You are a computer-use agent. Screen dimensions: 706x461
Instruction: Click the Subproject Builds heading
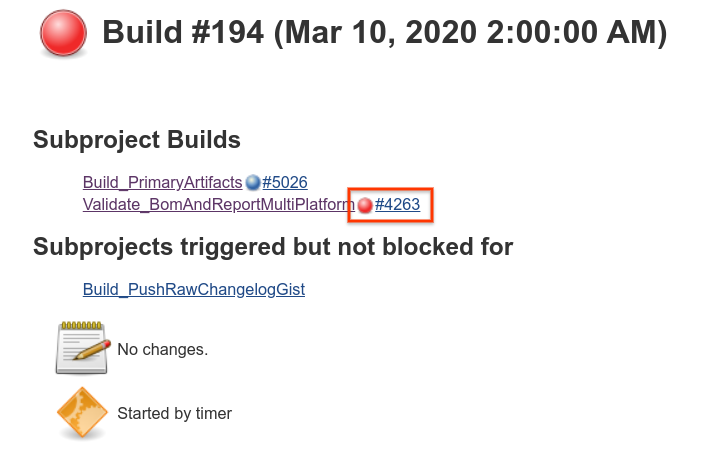(x=137, y=140)
